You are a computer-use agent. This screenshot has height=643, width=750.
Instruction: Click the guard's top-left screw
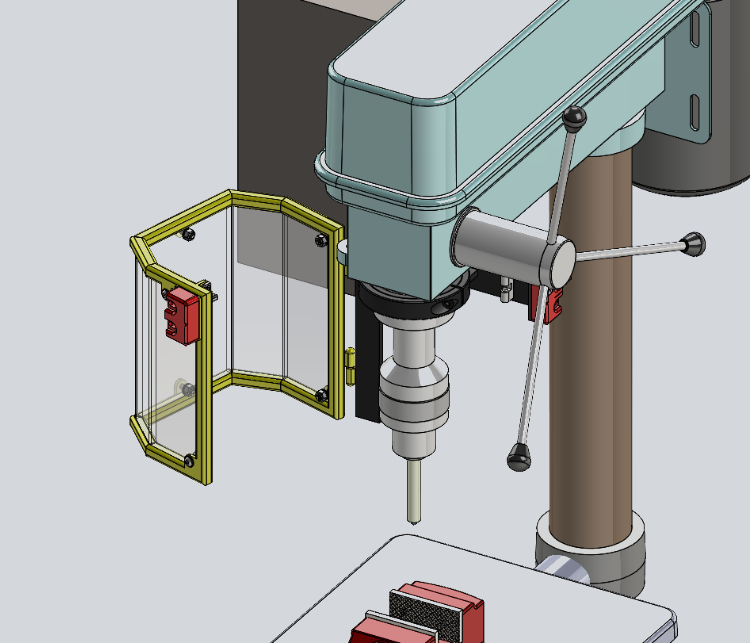click(189, 234)
